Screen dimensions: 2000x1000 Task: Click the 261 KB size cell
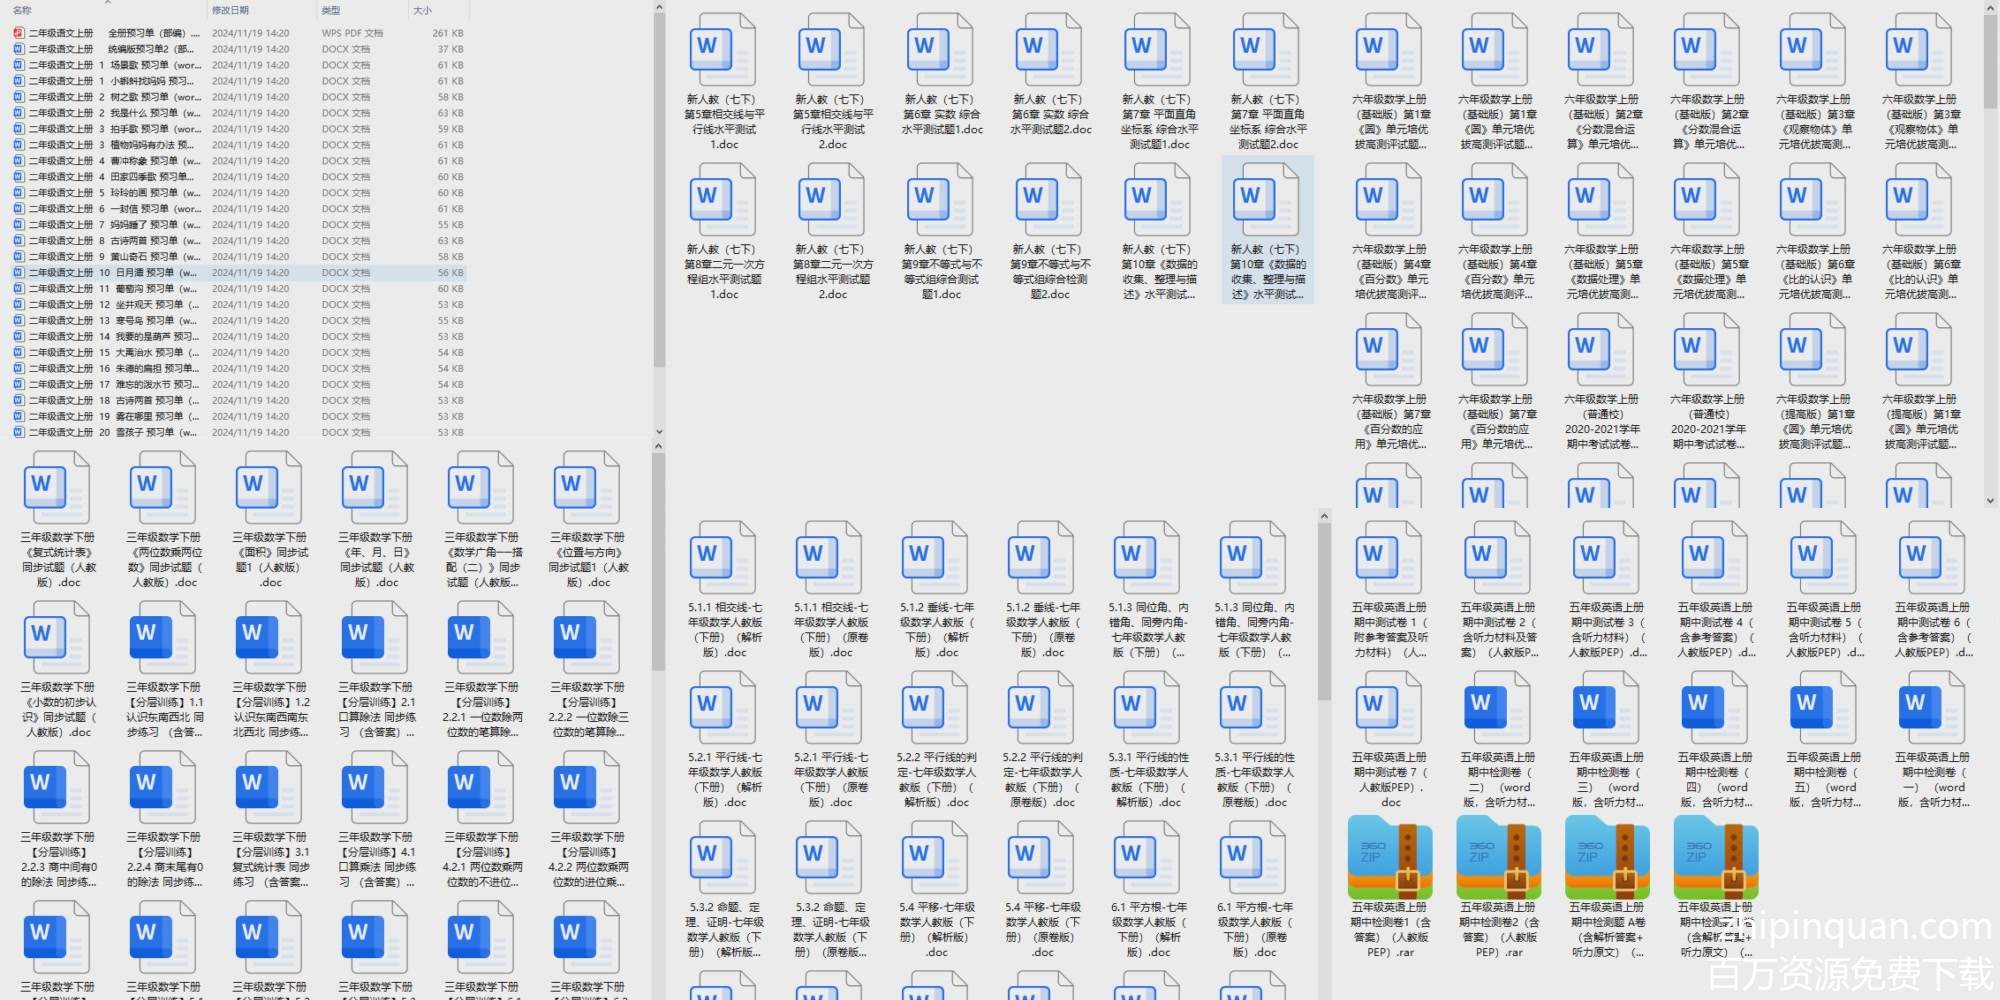448,33
